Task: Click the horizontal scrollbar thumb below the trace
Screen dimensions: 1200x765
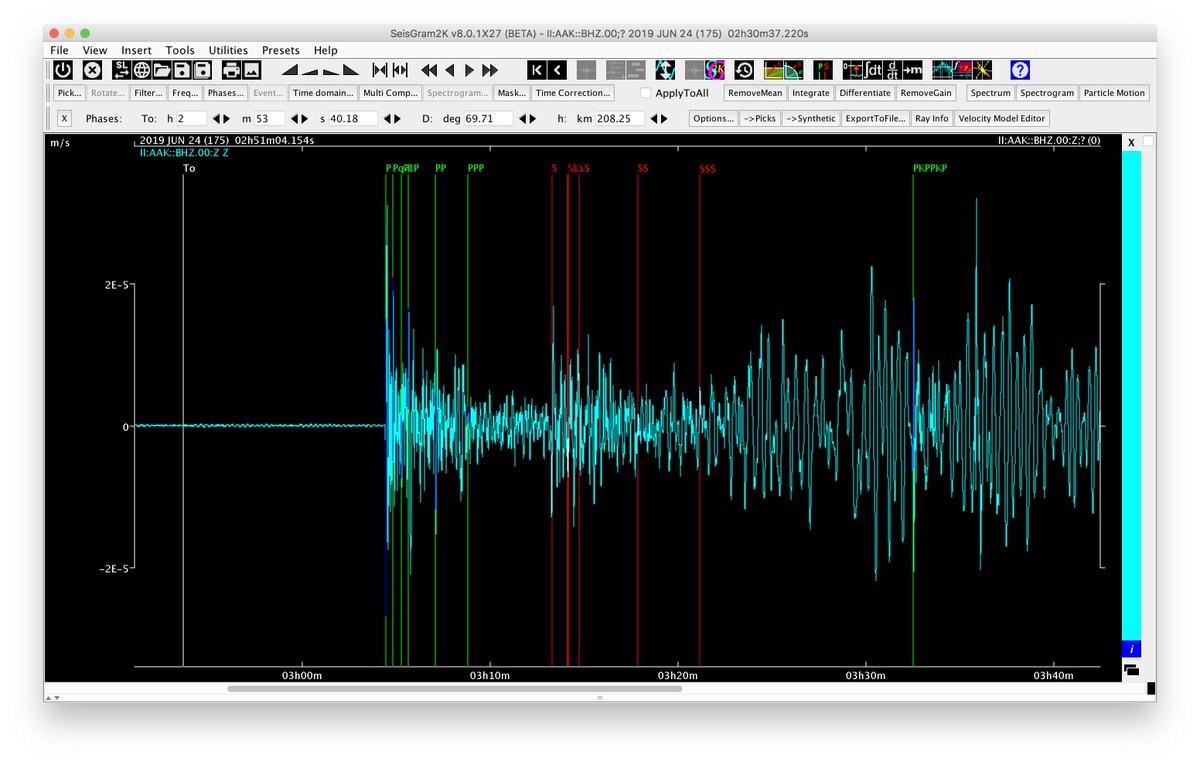Action: [x=454, y=688]
